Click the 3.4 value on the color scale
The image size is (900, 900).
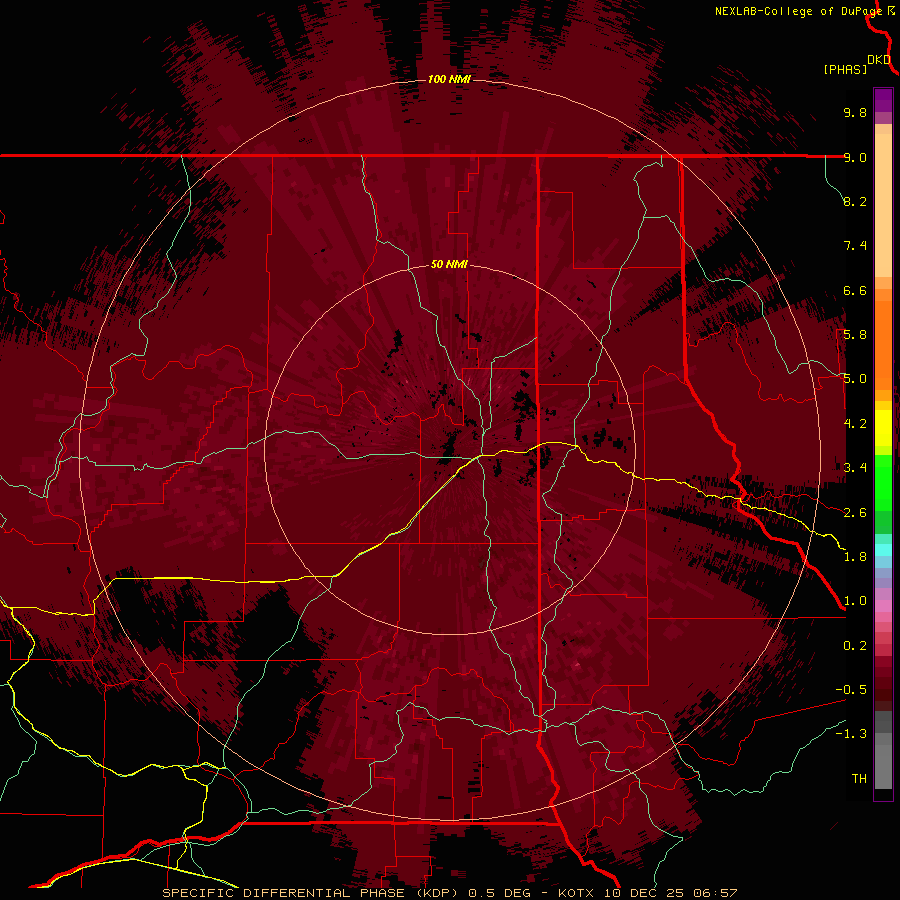pos(855,468)
